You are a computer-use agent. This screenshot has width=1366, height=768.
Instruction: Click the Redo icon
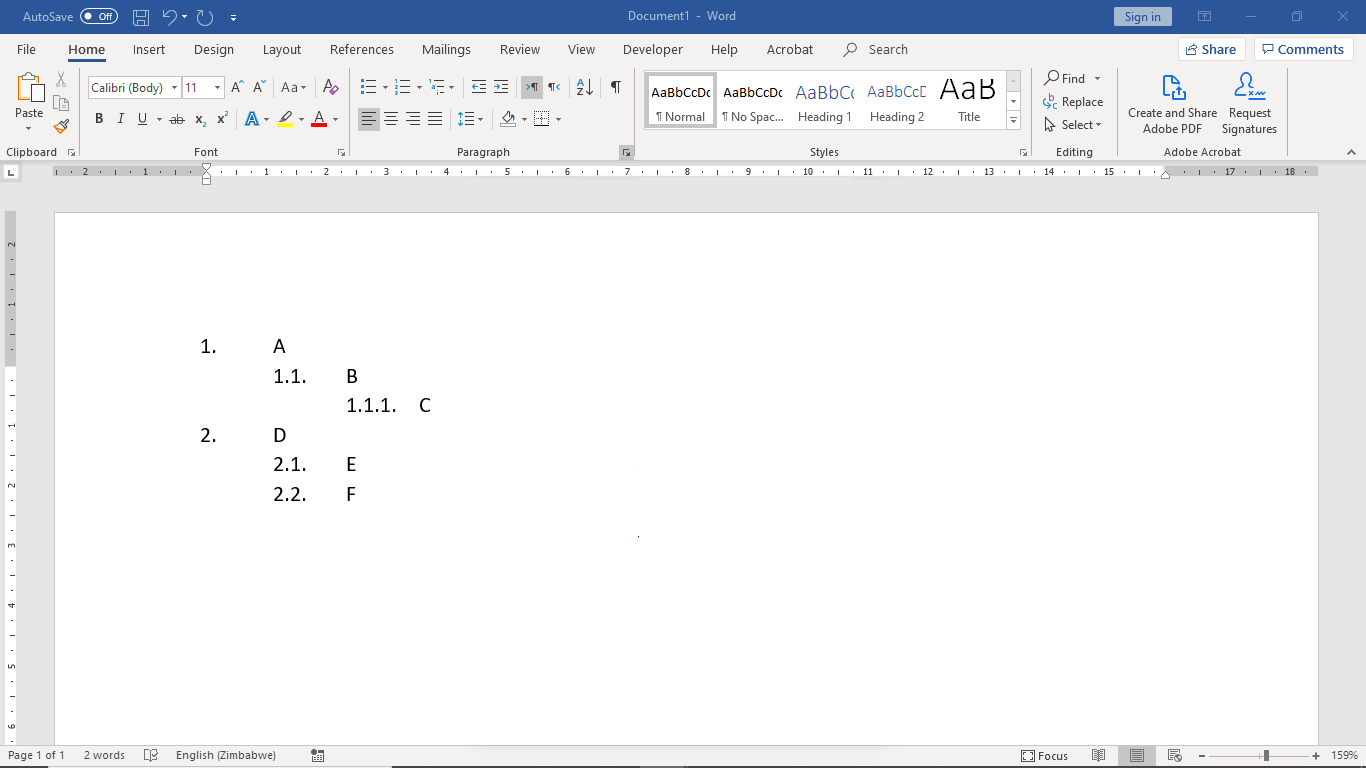point(205,17)
